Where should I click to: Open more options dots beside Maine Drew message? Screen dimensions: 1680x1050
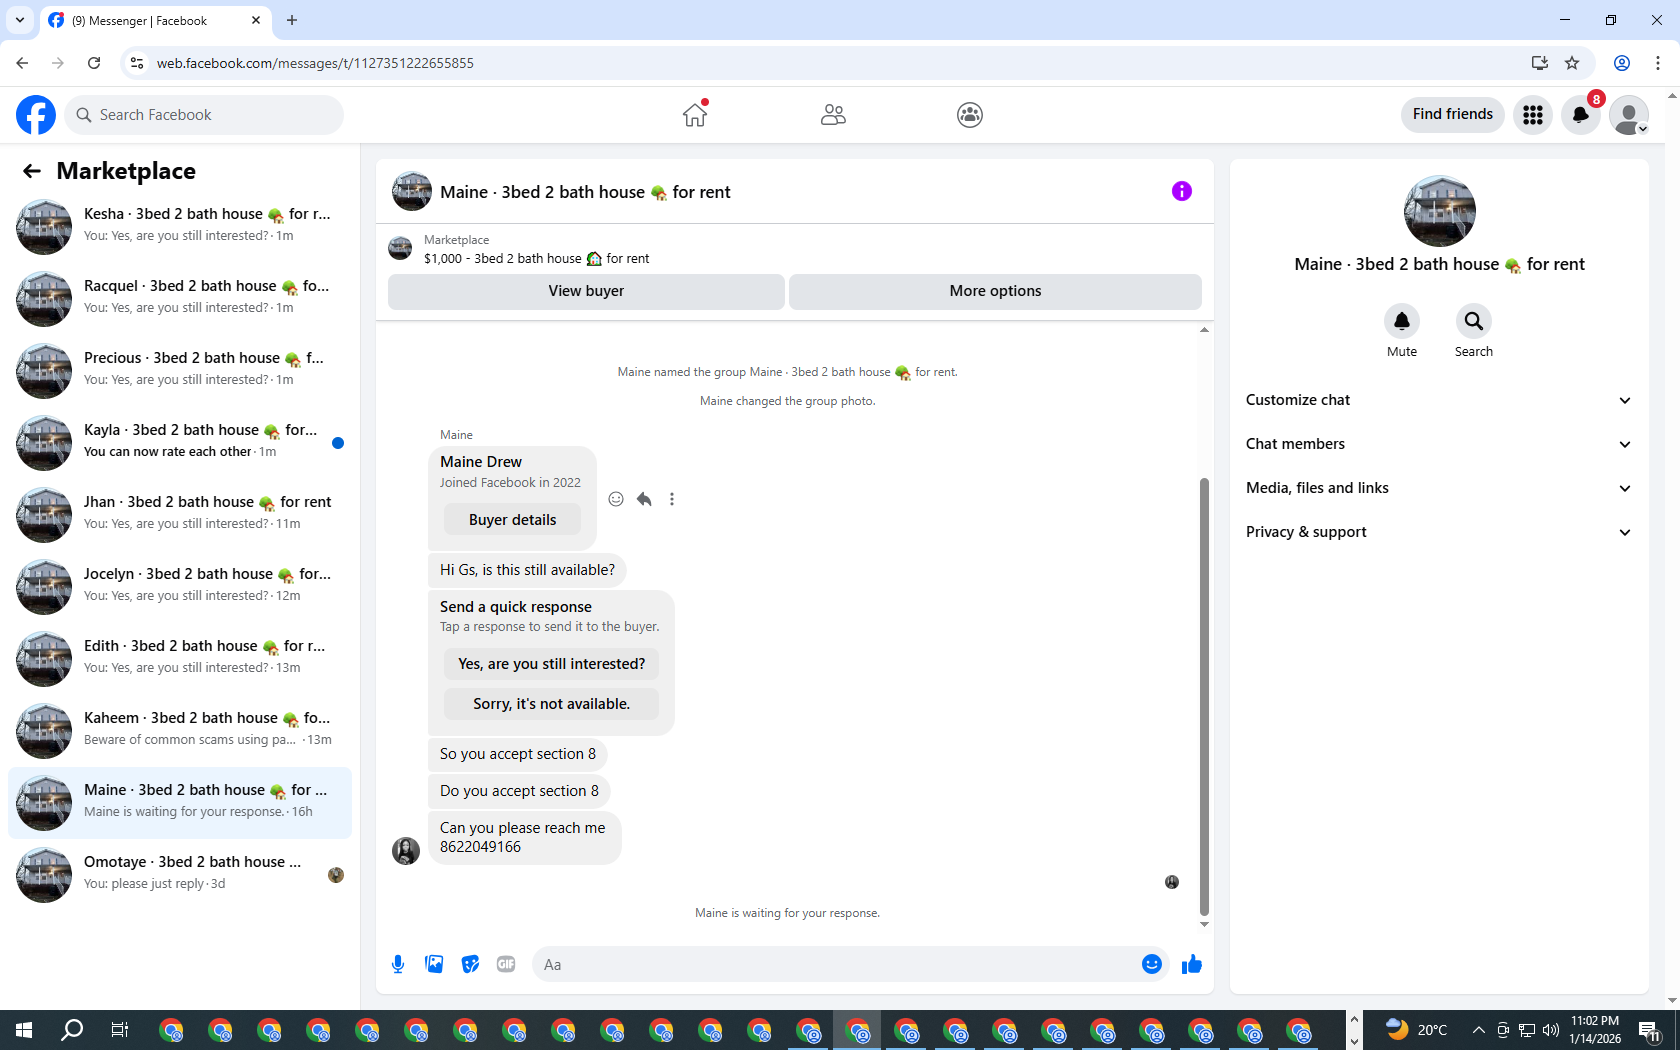[672, 499]
